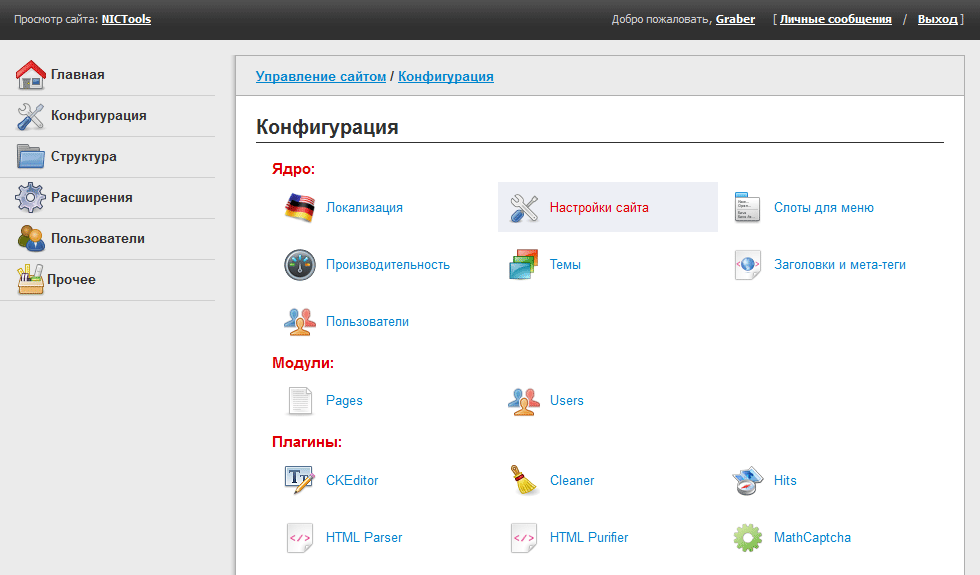Open Расширения sidebar menu item
Image resolution: width=980 pixels, height=575 pixels.
(92, 198)
